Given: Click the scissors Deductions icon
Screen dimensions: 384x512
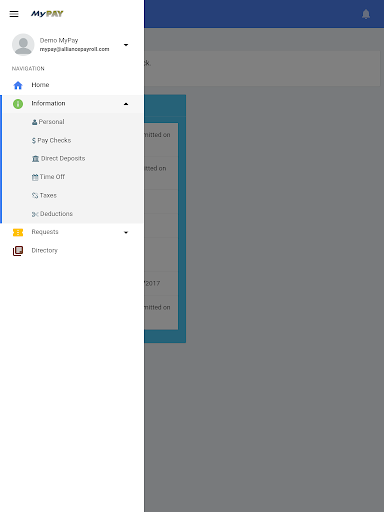Looking at the screenshot, I should (x=35, y=214).
